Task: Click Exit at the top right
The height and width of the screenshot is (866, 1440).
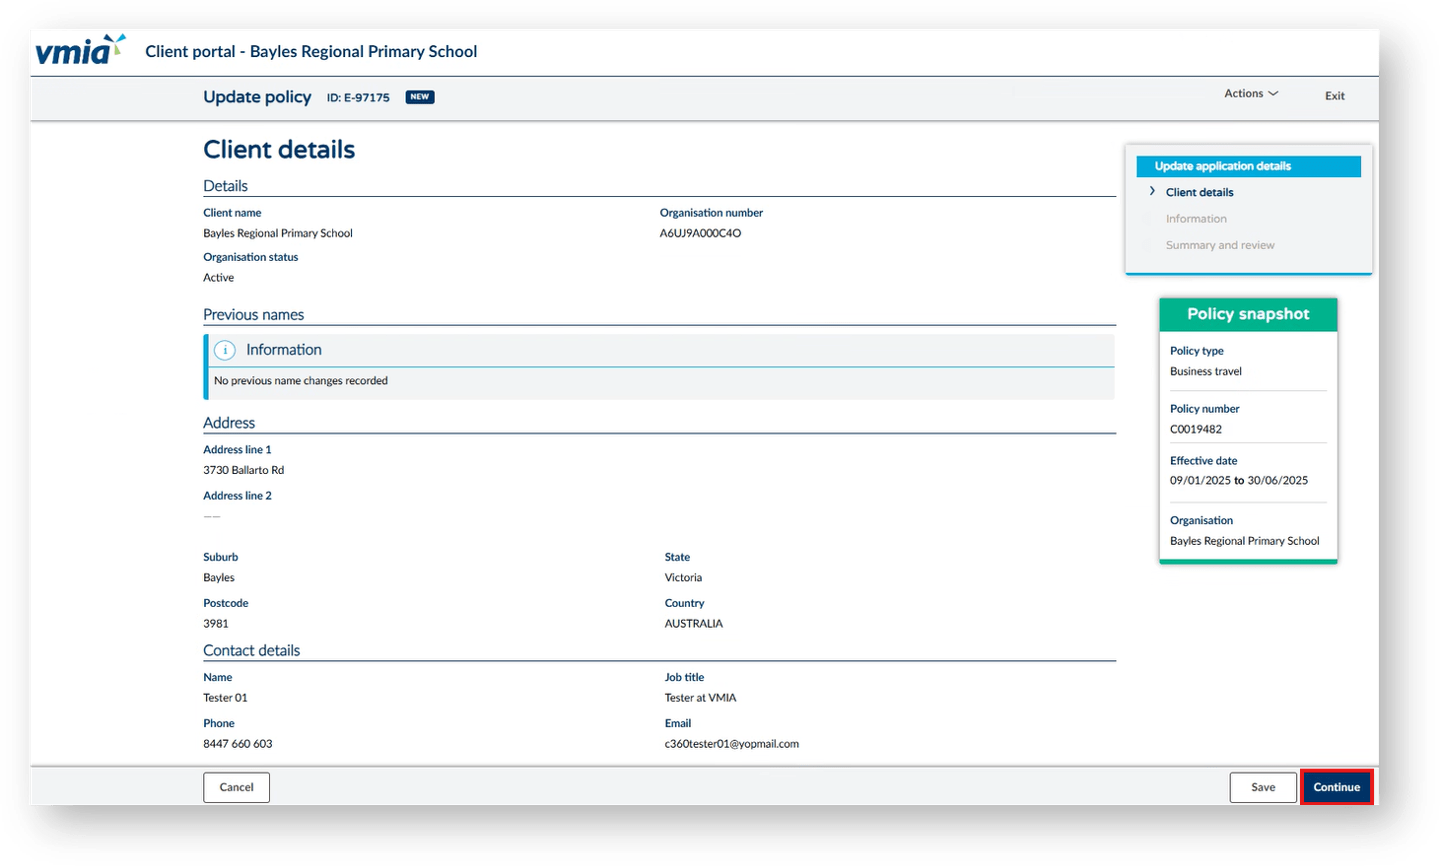Action: [1334, 96]
